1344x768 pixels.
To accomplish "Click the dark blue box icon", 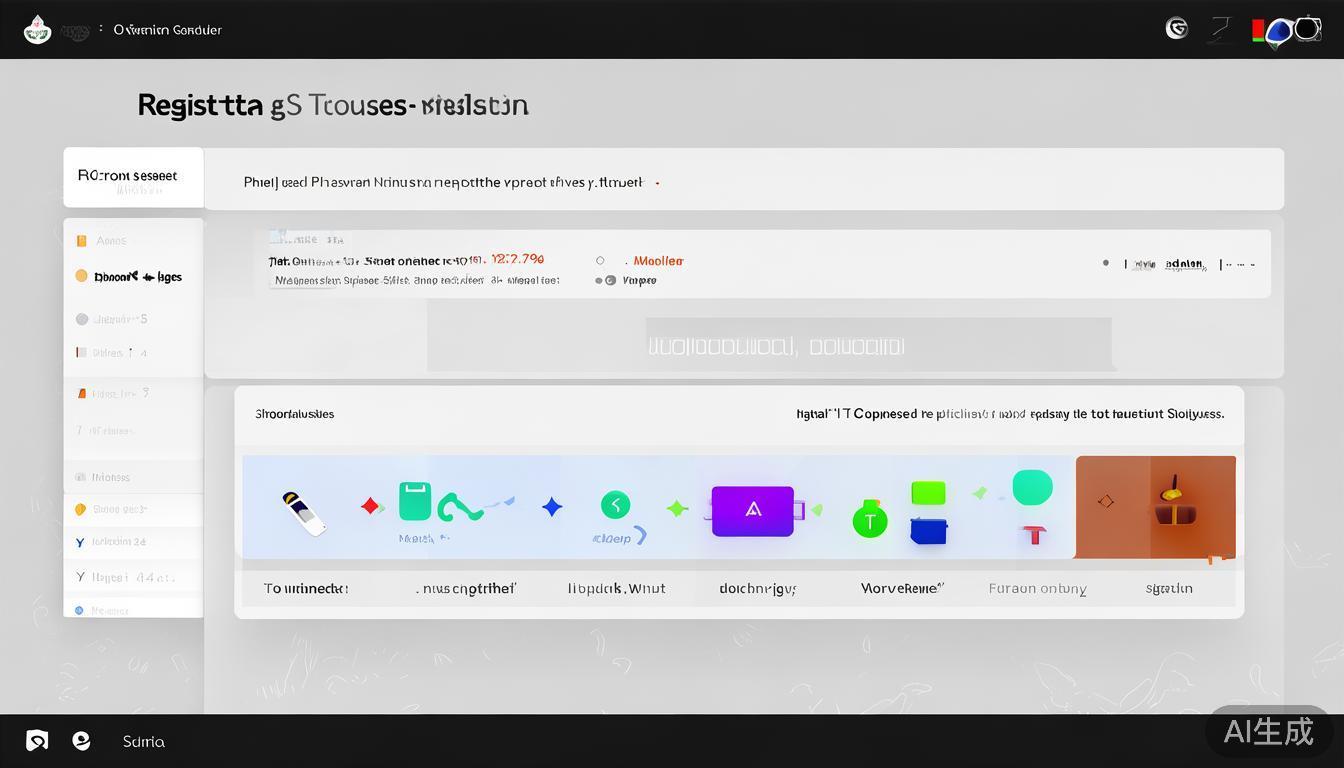I will [928, 531].
